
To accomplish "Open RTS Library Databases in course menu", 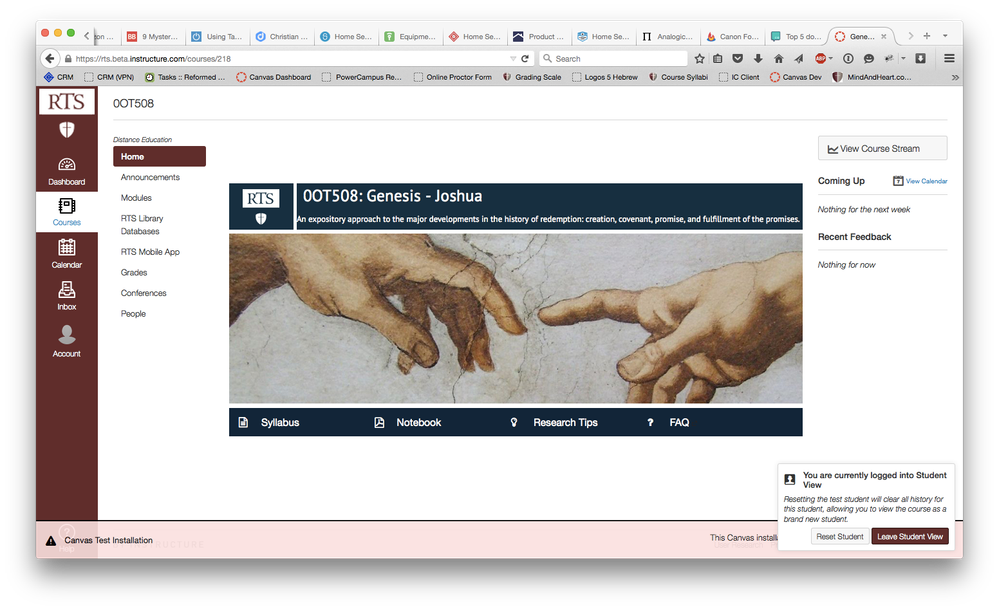I will click(142, 224).
